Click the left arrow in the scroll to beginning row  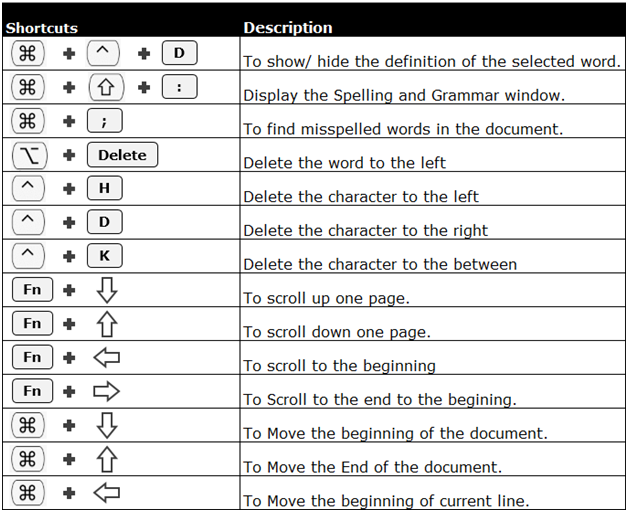tap(107, 357)
